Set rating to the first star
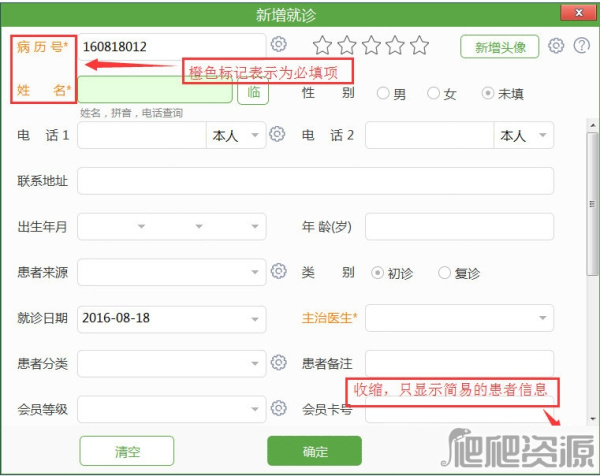This screenshot has height=476, width=600. [322, 46]
